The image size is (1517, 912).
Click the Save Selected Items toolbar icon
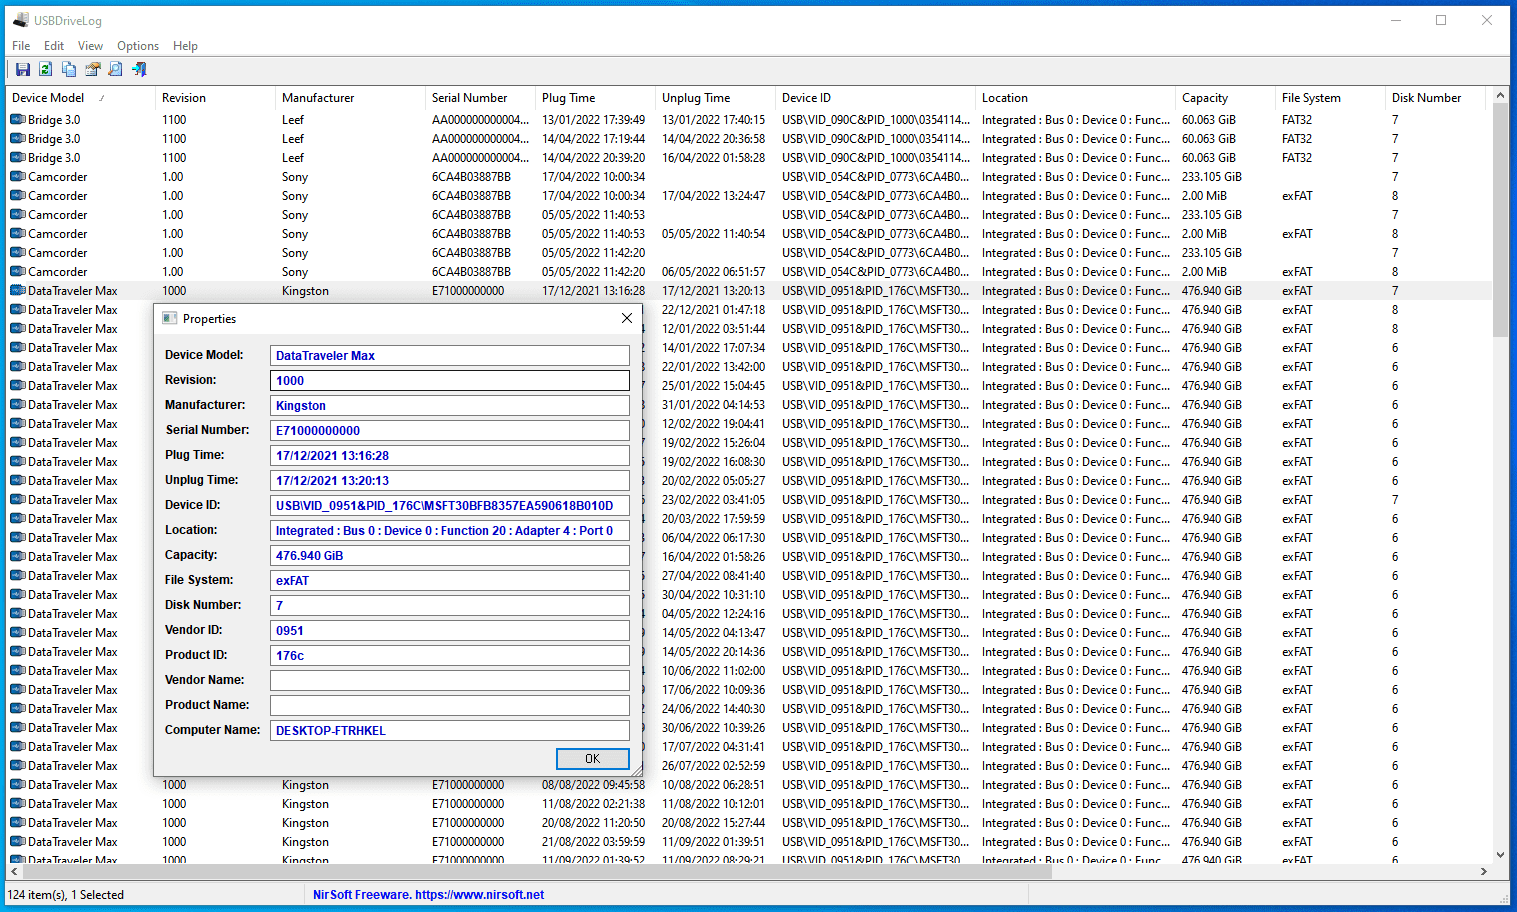[x=22, y=69]
